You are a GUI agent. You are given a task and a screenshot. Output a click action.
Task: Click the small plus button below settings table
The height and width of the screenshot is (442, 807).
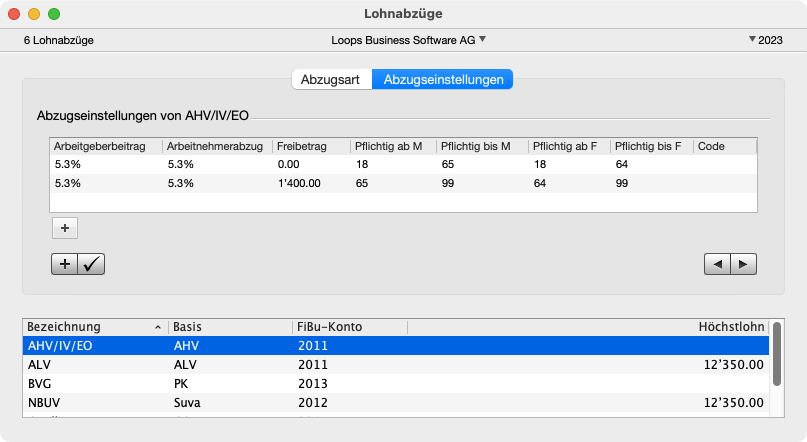pos(64,228)
